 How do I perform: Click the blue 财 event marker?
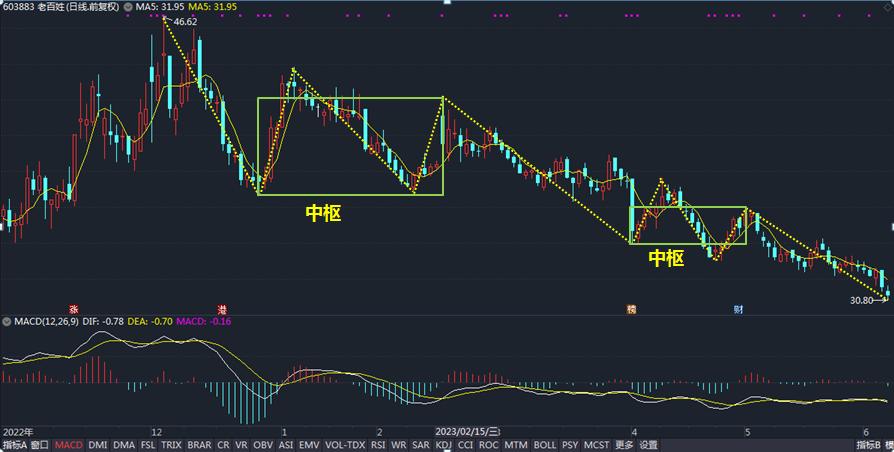pyautogui.click(x=738, y=310)
